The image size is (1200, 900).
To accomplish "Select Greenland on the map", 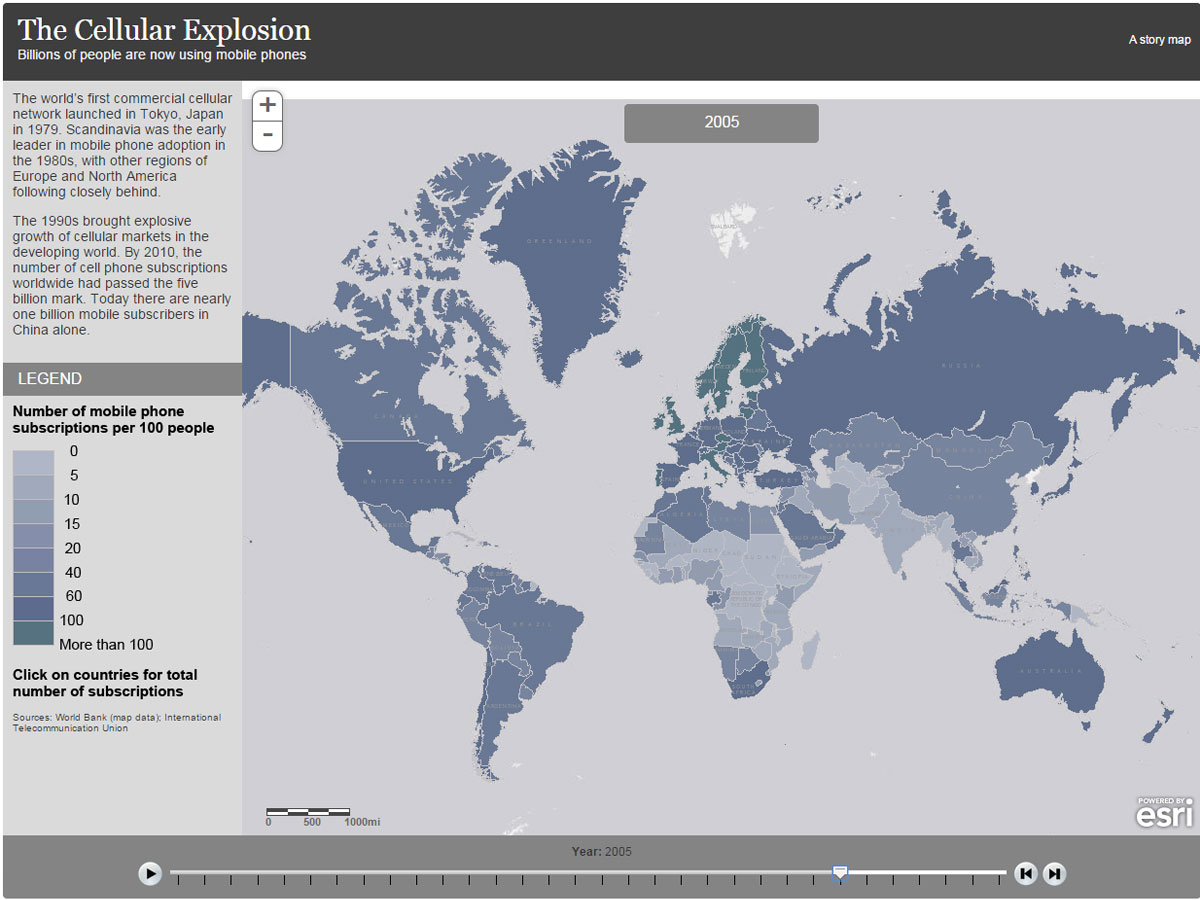I will [560, 240].
